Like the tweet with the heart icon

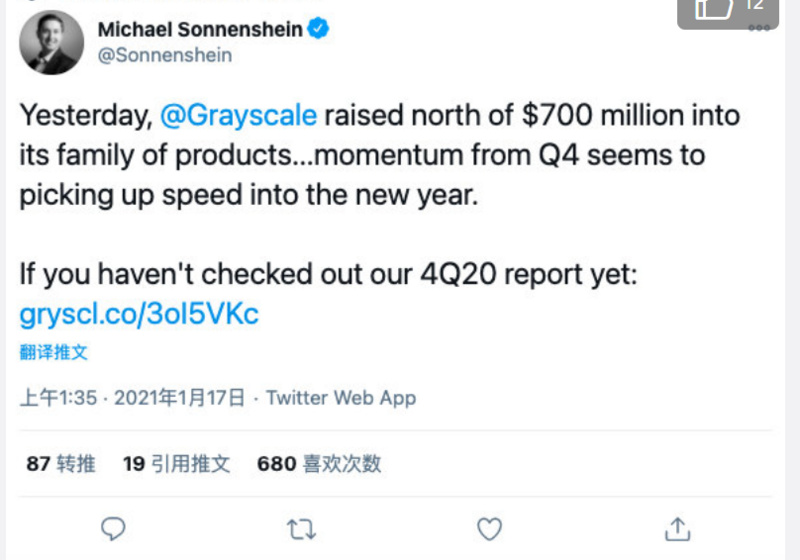click(489, 529)
